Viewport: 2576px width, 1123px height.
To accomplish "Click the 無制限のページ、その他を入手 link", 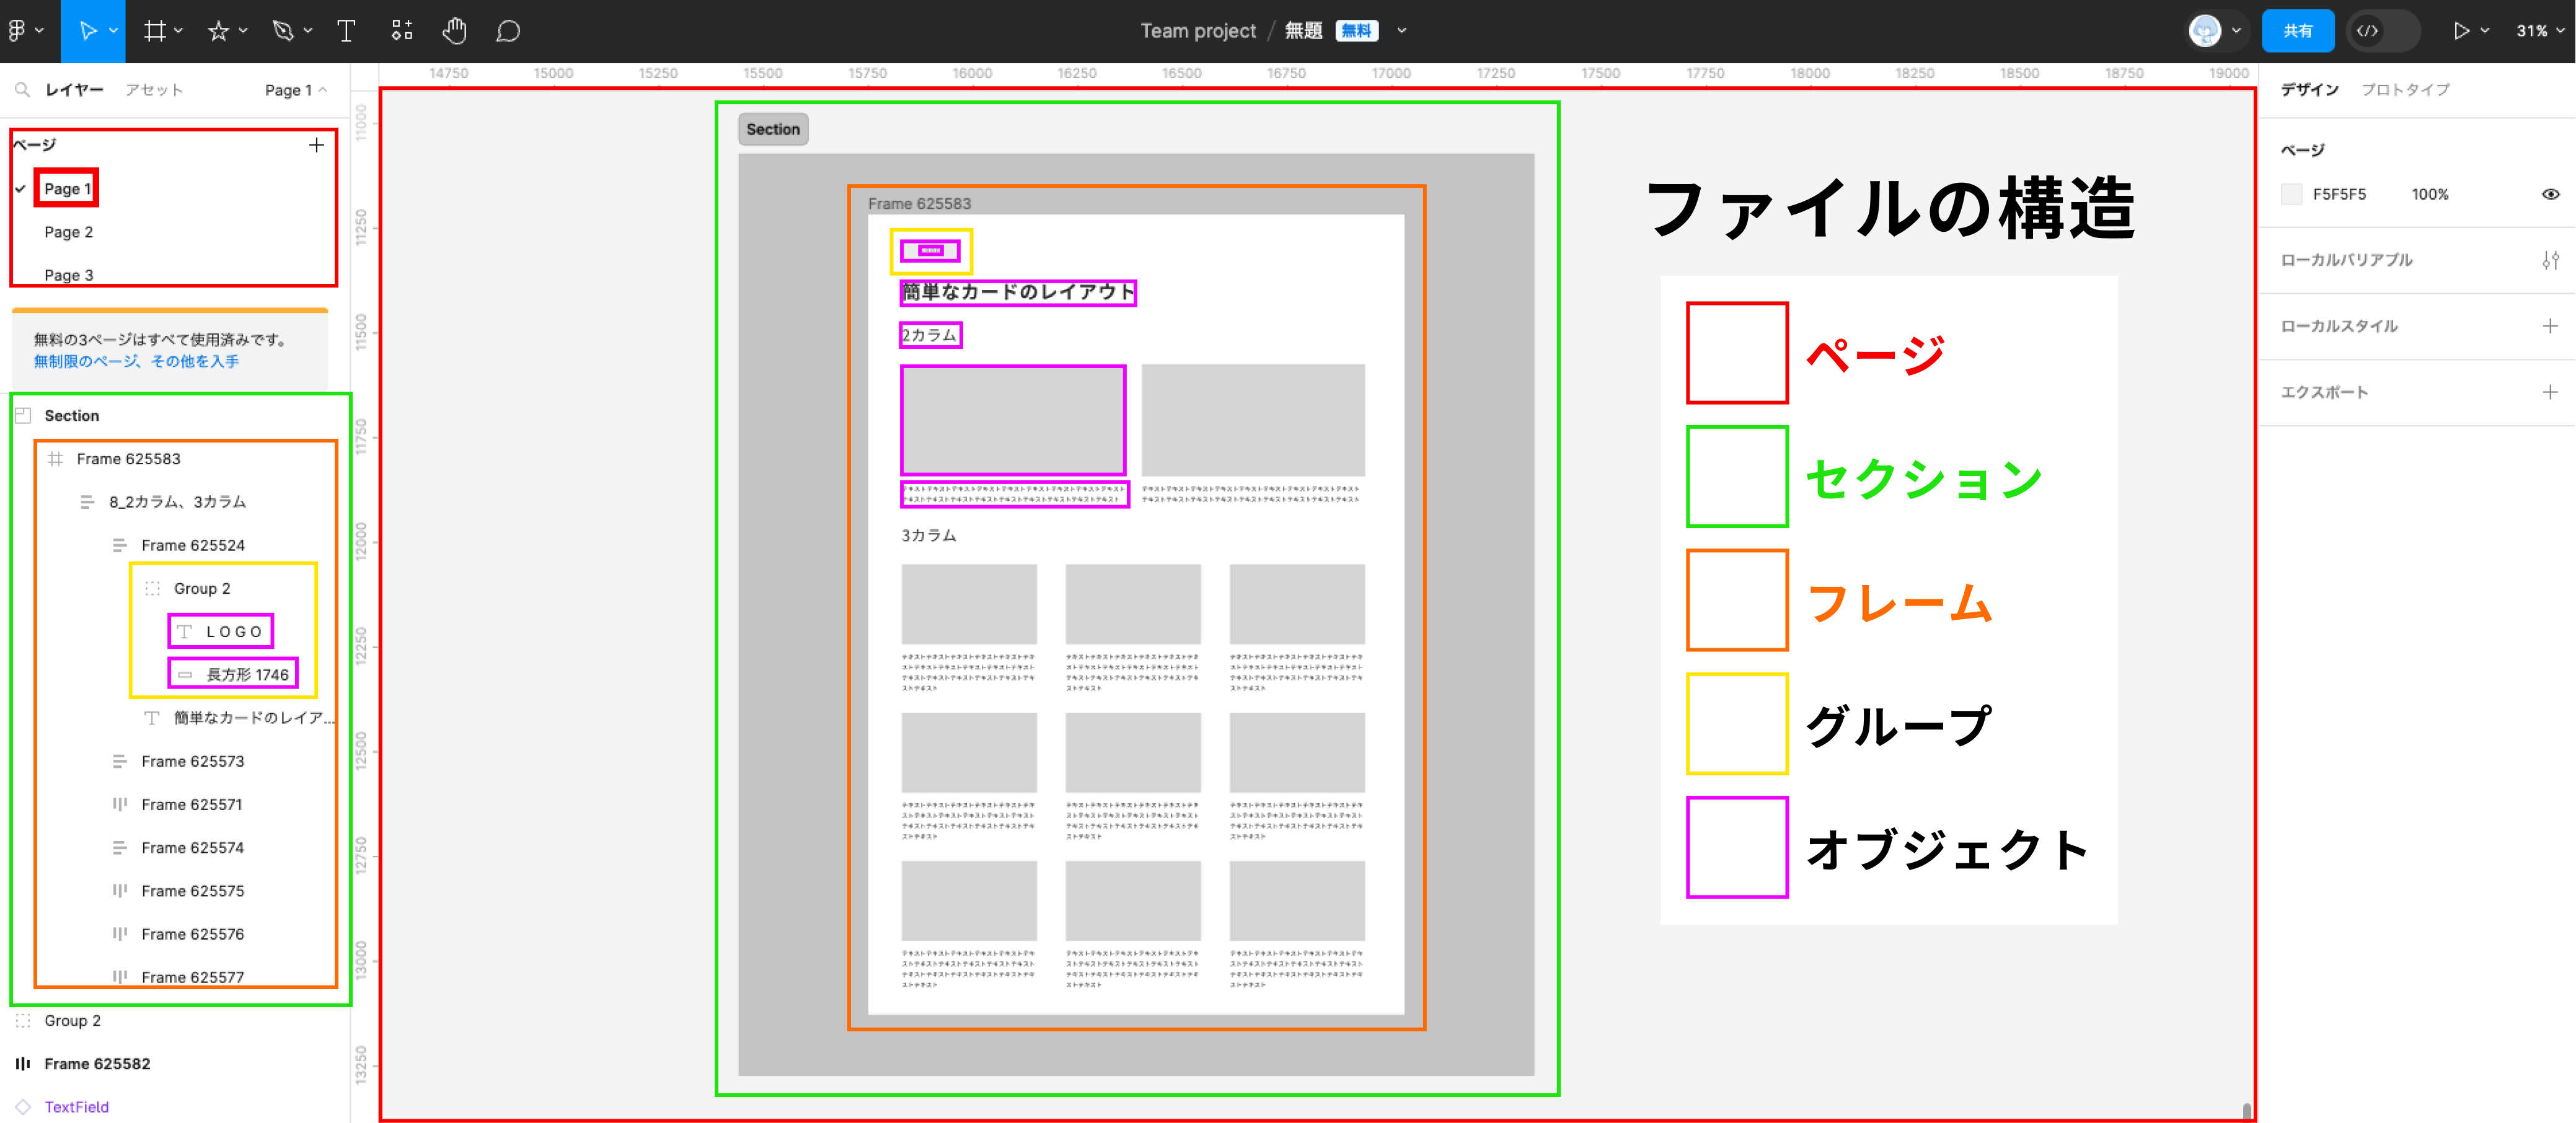I will coord(136,362).
